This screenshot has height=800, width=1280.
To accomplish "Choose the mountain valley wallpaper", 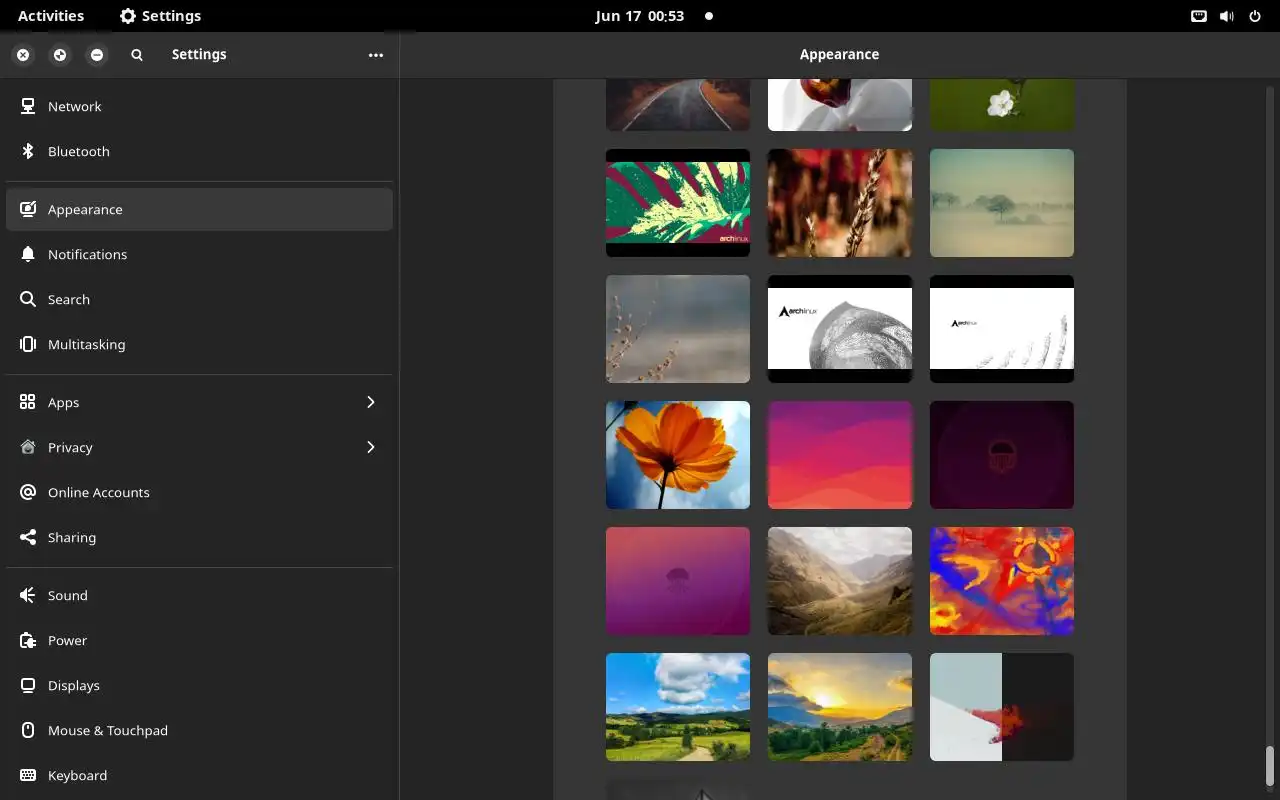I will 840,581.
